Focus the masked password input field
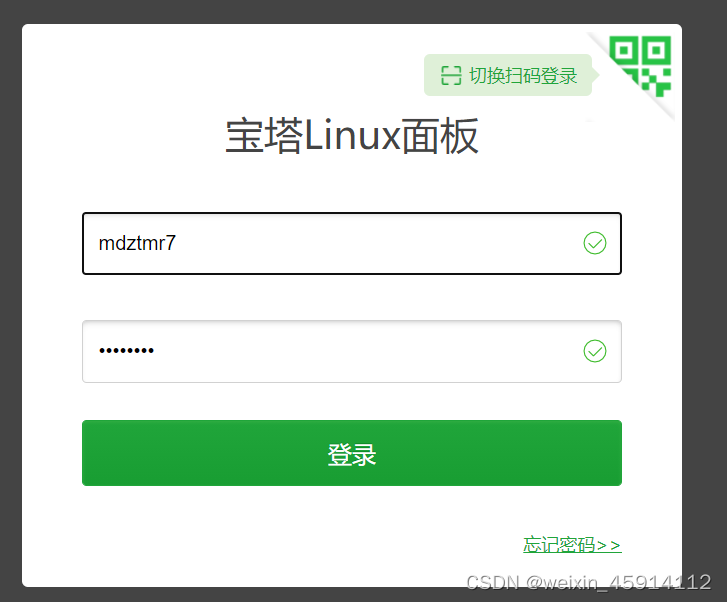This screenshot has height=602, width=727. click(x=352, y=352)
